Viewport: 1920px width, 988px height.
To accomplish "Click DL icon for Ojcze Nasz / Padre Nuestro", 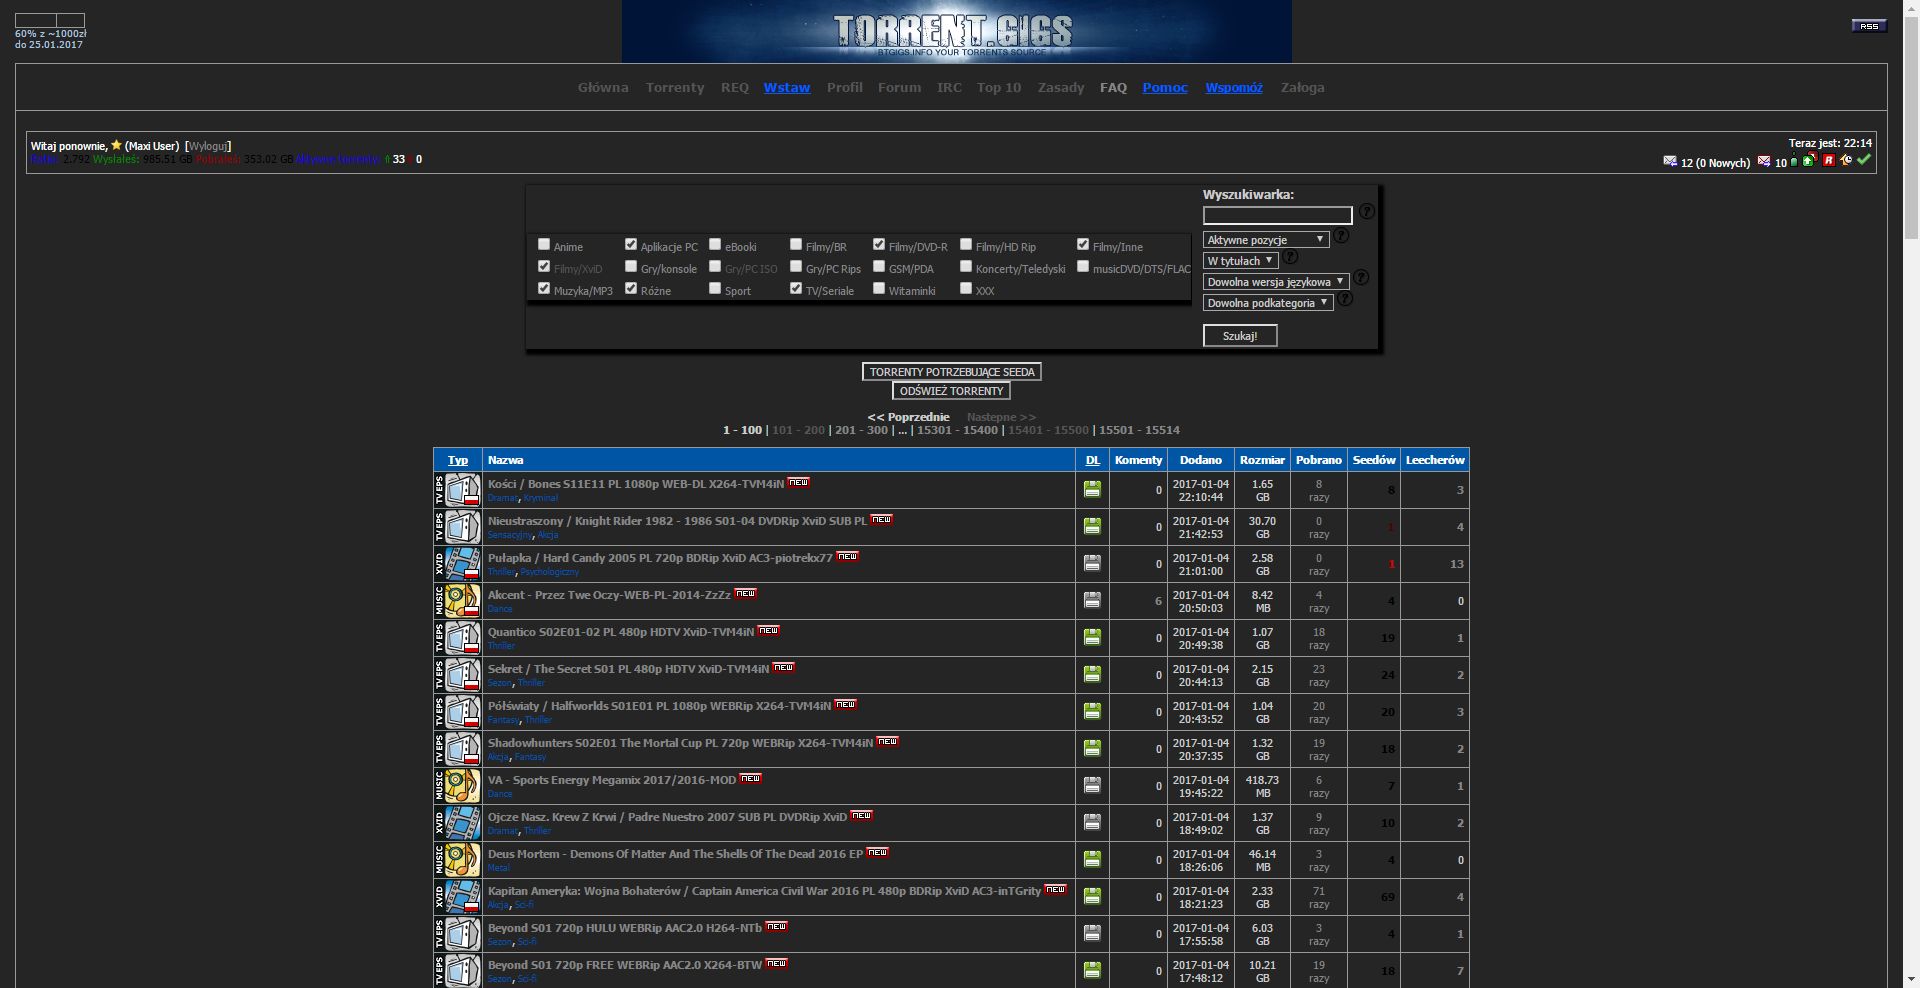I will click(1092, 822).
